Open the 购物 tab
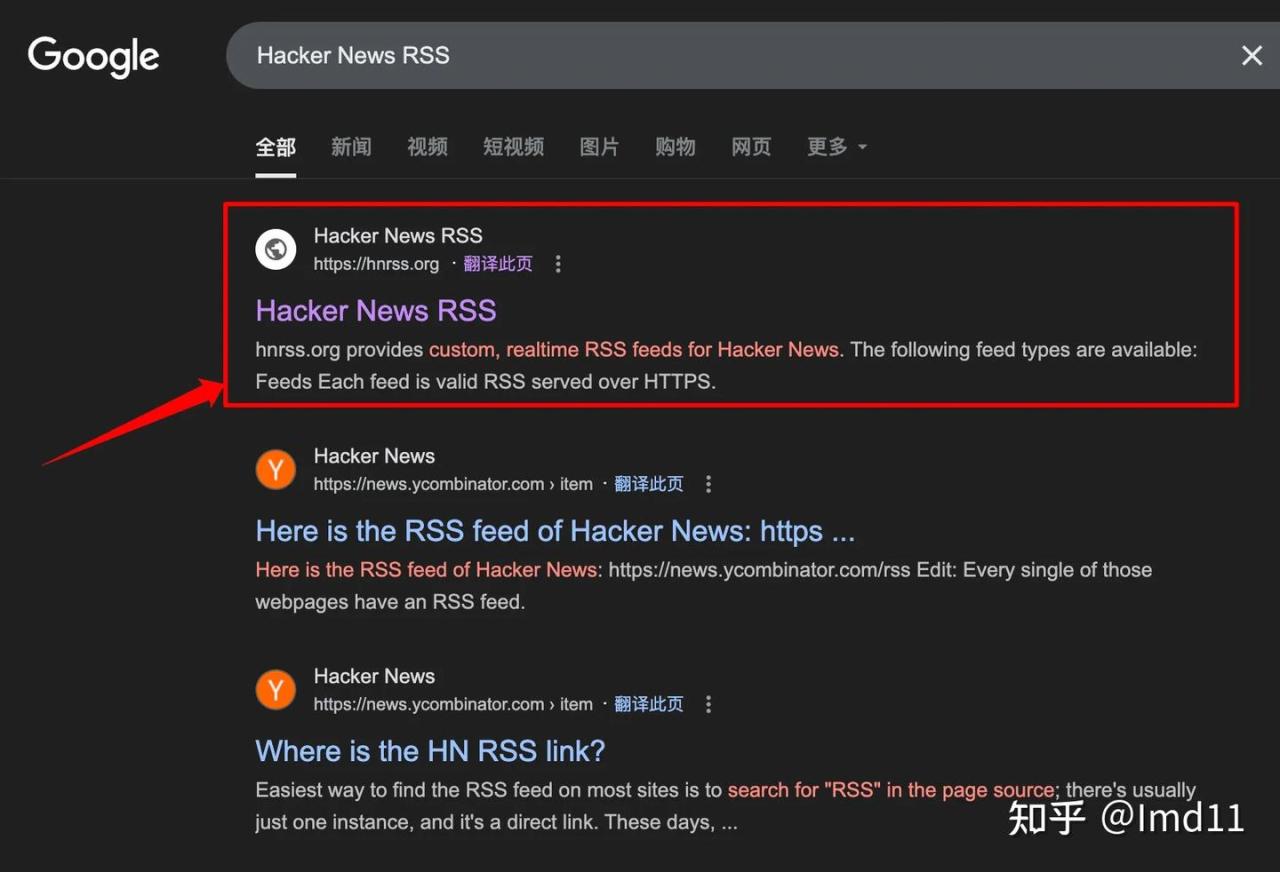Image resolution: width=1280 pixels, height=872 pixels. [675, 147]
